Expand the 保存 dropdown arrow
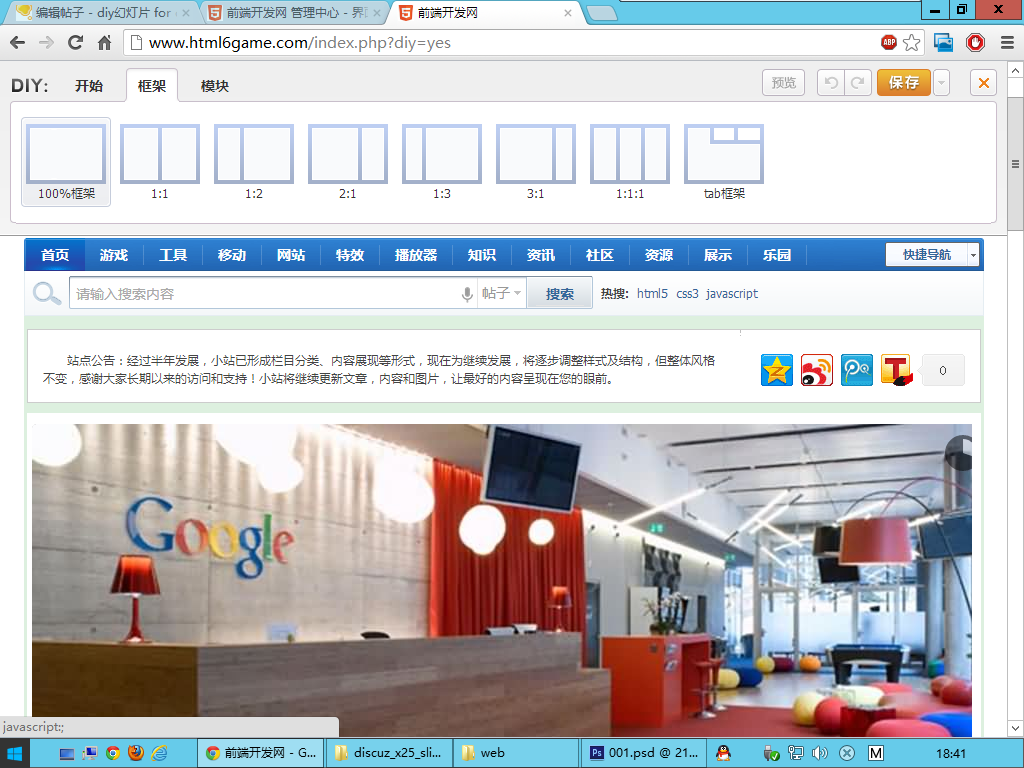This screenshot has height=768, width=1024. (x=941, y=83)
